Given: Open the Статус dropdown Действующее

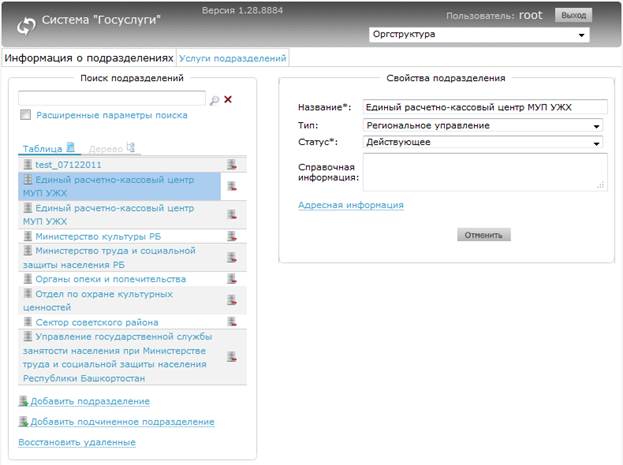Looking at the screenshot, I should pos(483,142).
